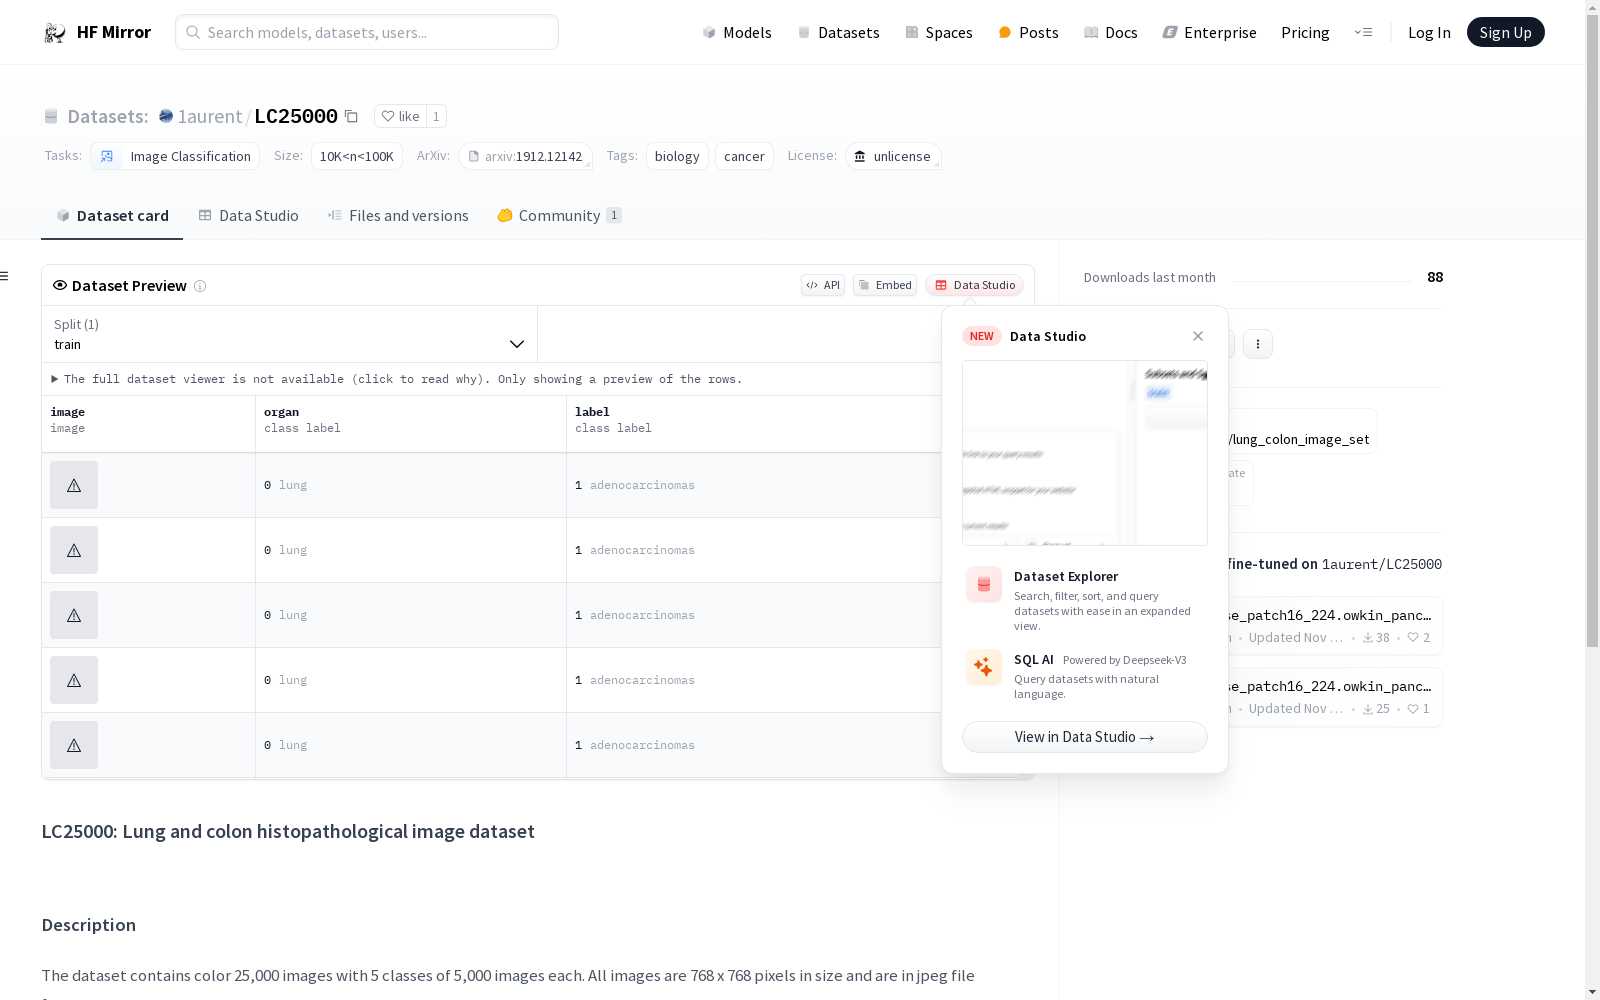
Task: Click the Description section heading
Action: click(x=89, y=925)
